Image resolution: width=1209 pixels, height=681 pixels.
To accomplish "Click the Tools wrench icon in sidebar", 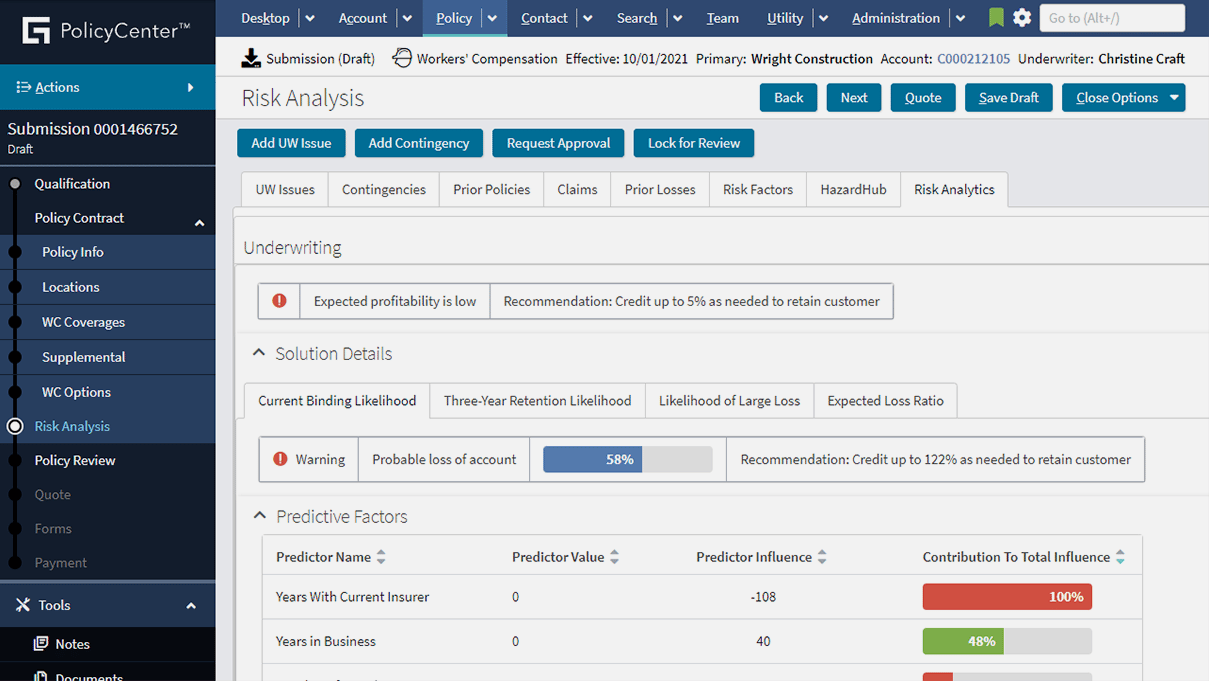I will 24,604.
